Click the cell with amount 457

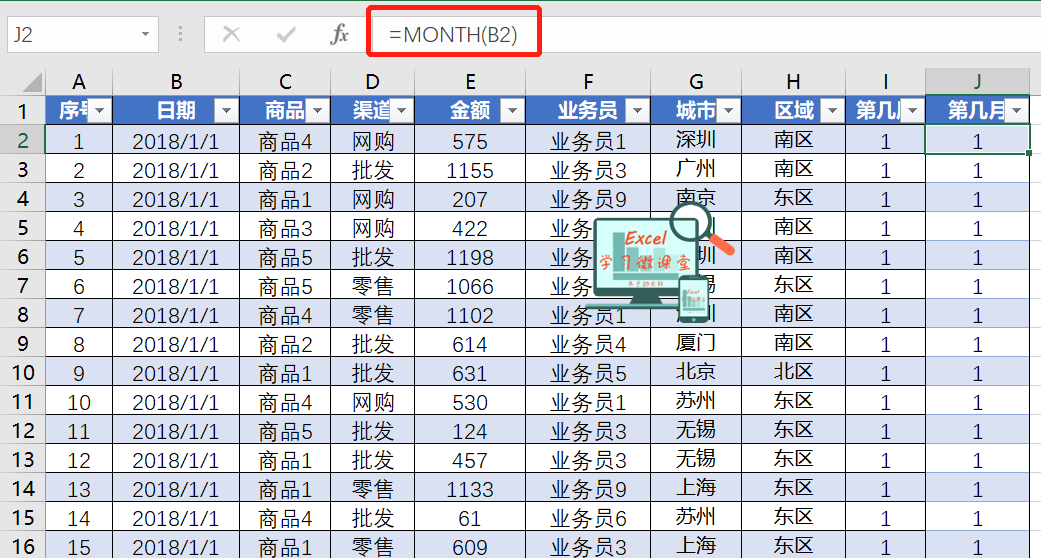point(470,459)
